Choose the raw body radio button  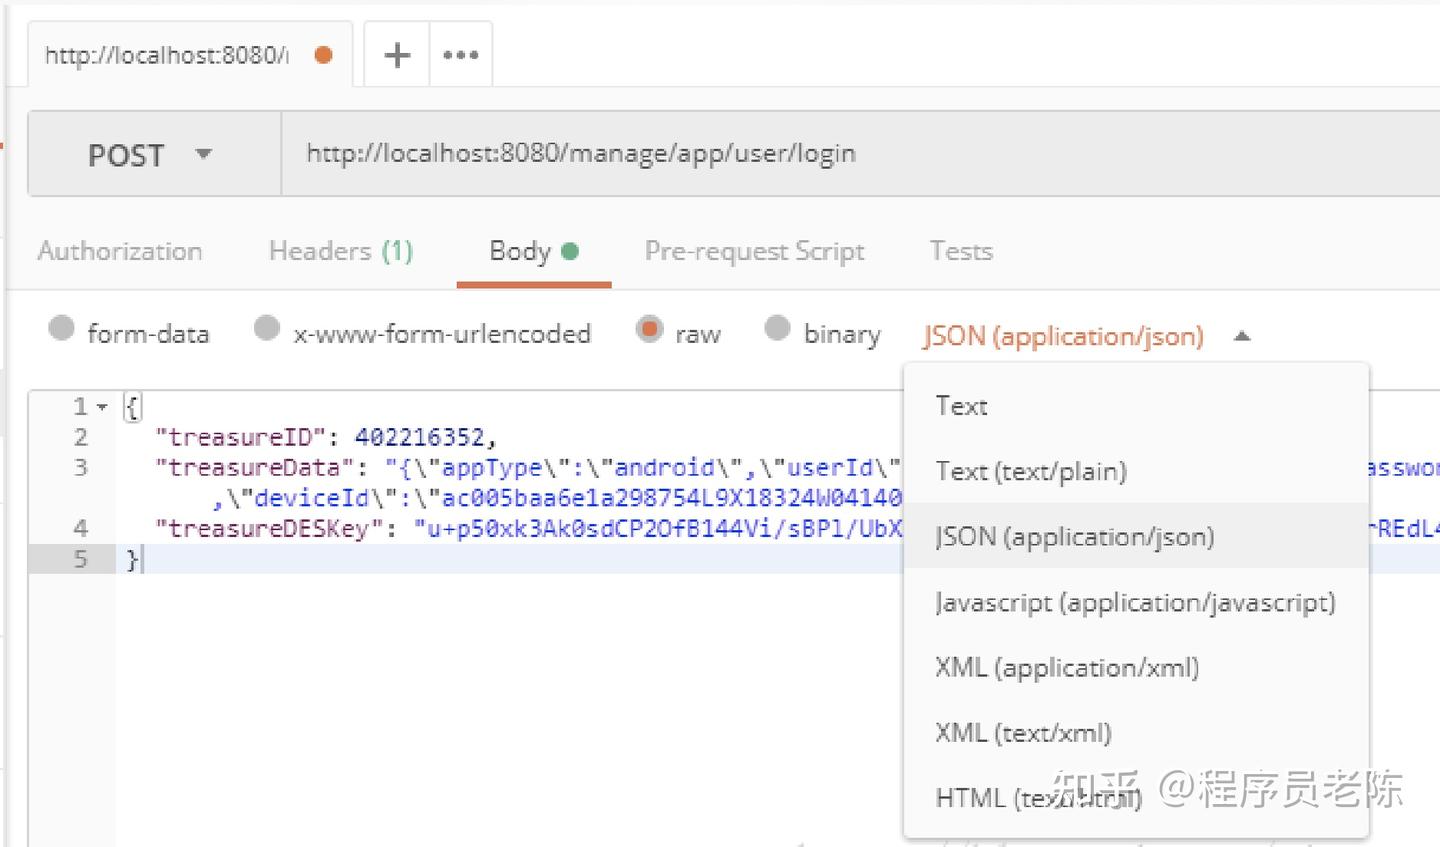coord(650,329)
